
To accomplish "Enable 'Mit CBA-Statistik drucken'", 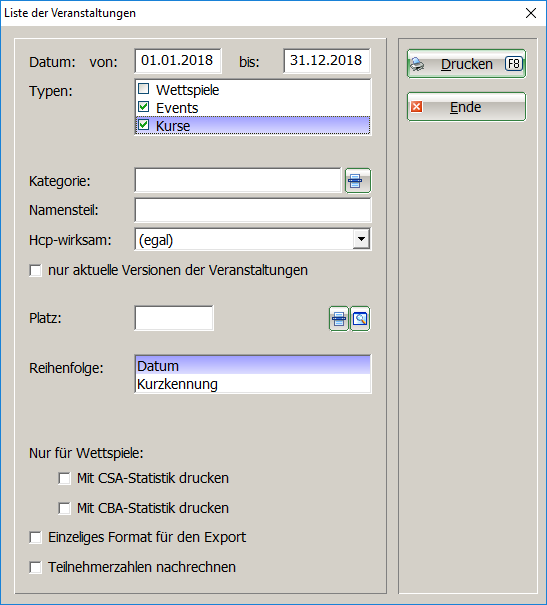I will click(x=64, y=508).
